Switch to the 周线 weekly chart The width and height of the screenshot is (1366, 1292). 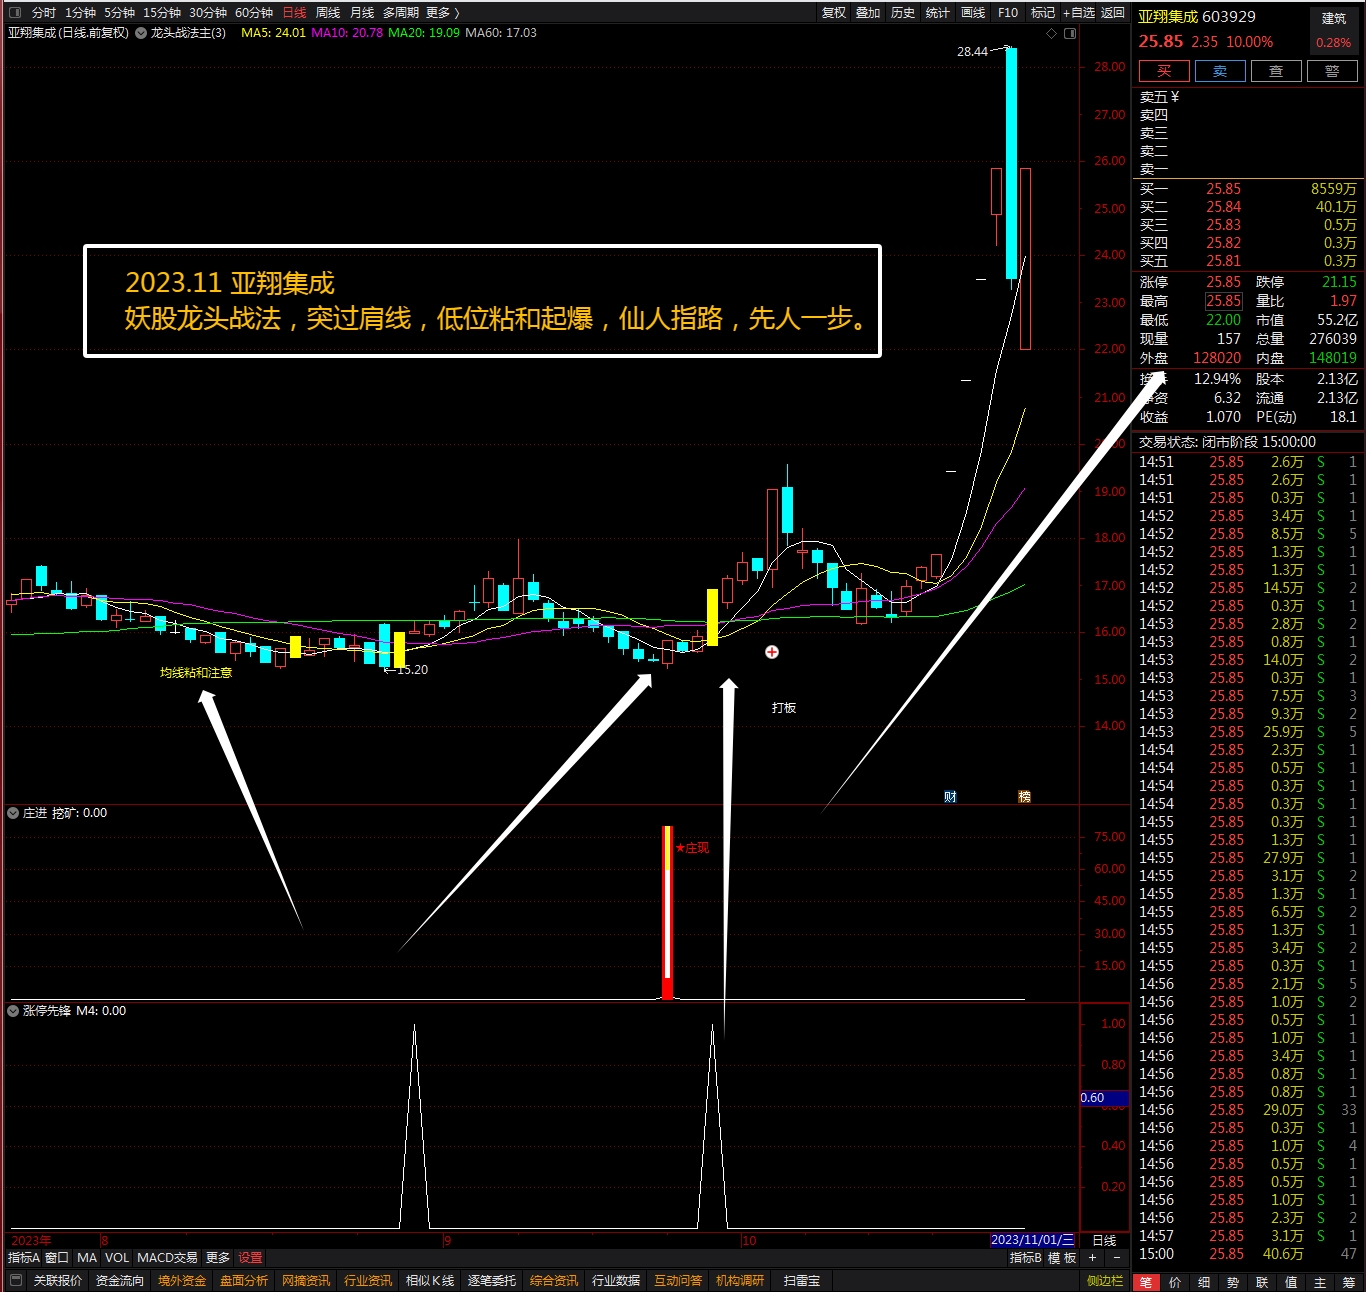(x=328, y=13)
